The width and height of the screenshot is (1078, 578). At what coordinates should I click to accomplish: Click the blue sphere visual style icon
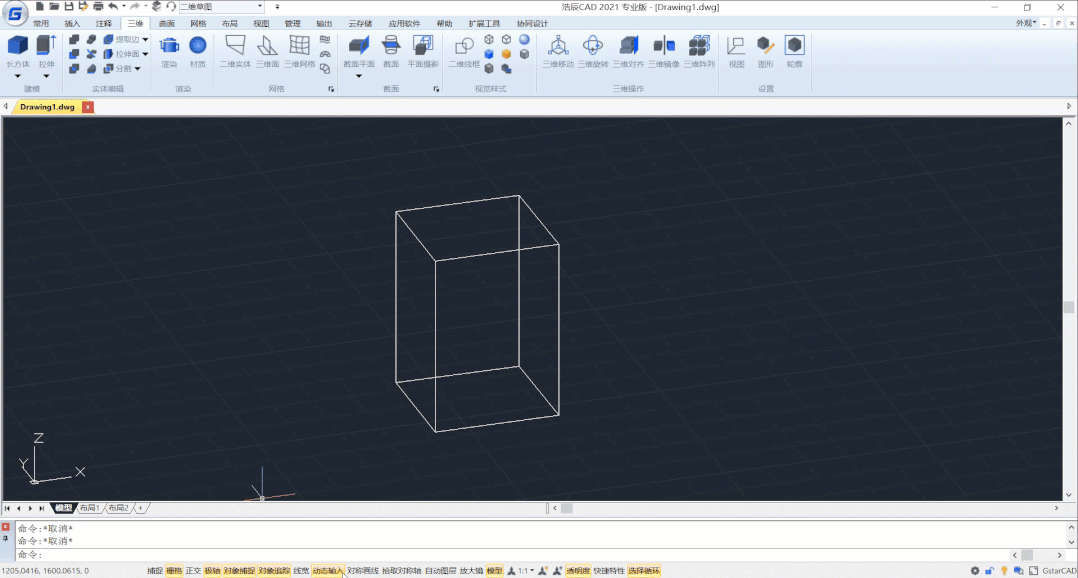tap(525, 40)
